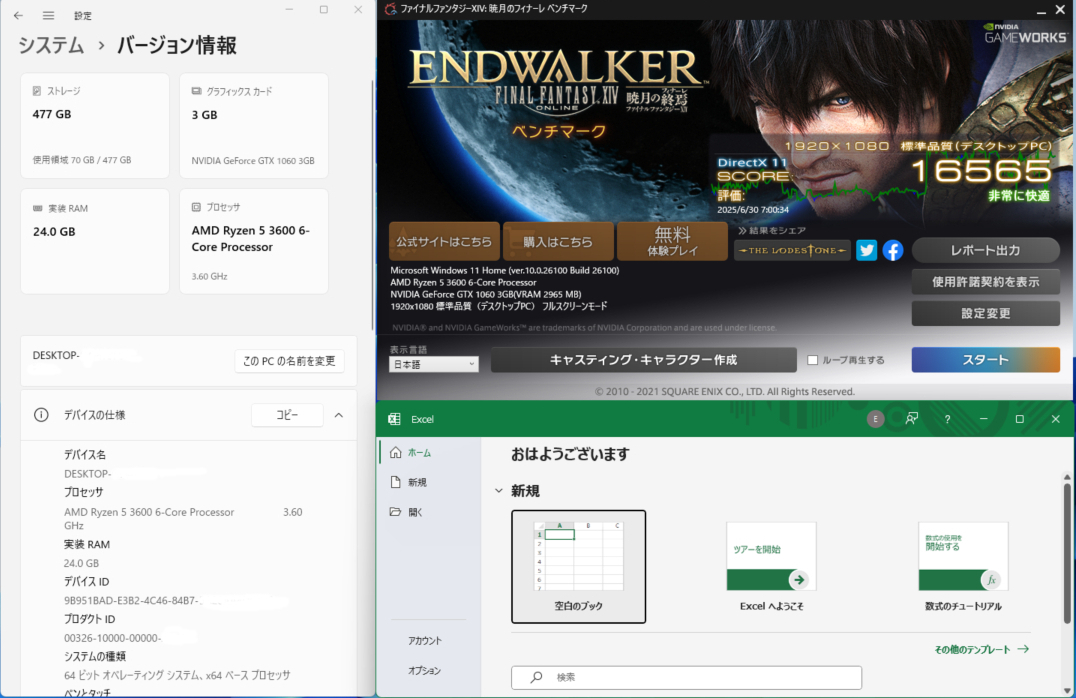Image resolution: width=1076 pixels, height=698 pixels.
Task: Click 使用領域 70 GB / 477 GB text
Action: pyautogui.click(x=82, y=160)
